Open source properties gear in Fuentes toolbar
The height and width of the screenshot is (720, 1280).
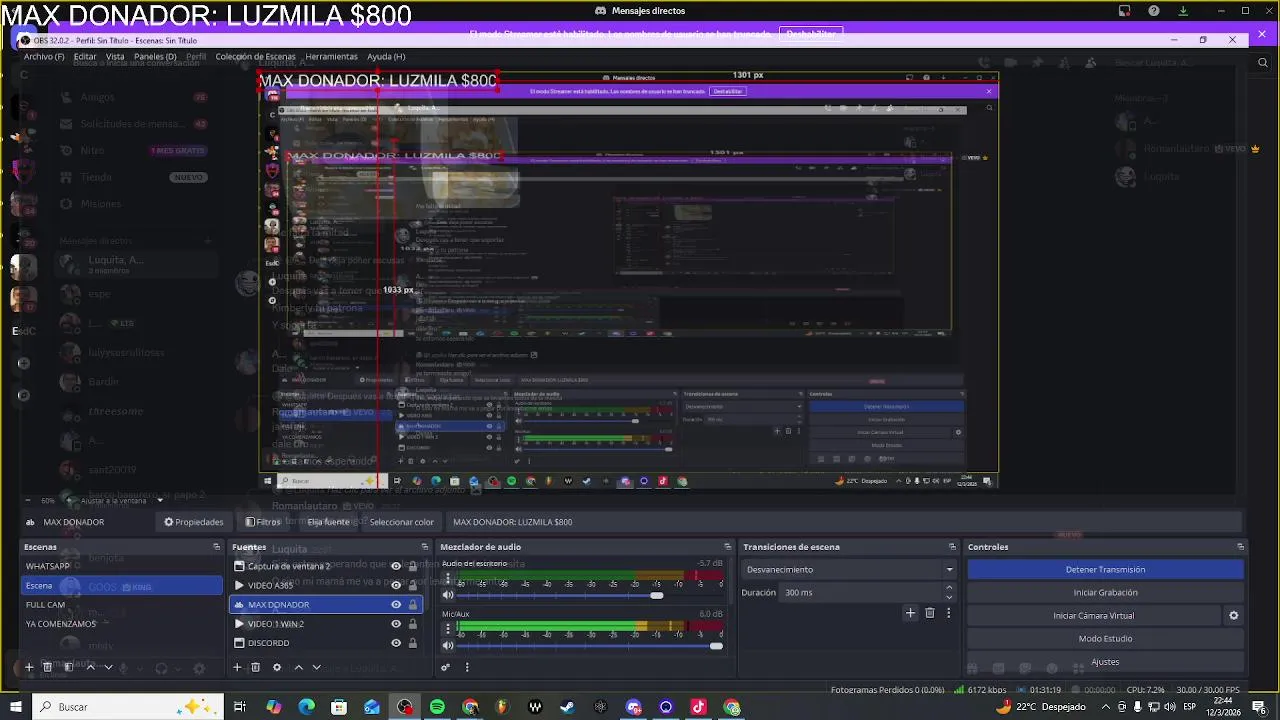[x=277, y=667]
